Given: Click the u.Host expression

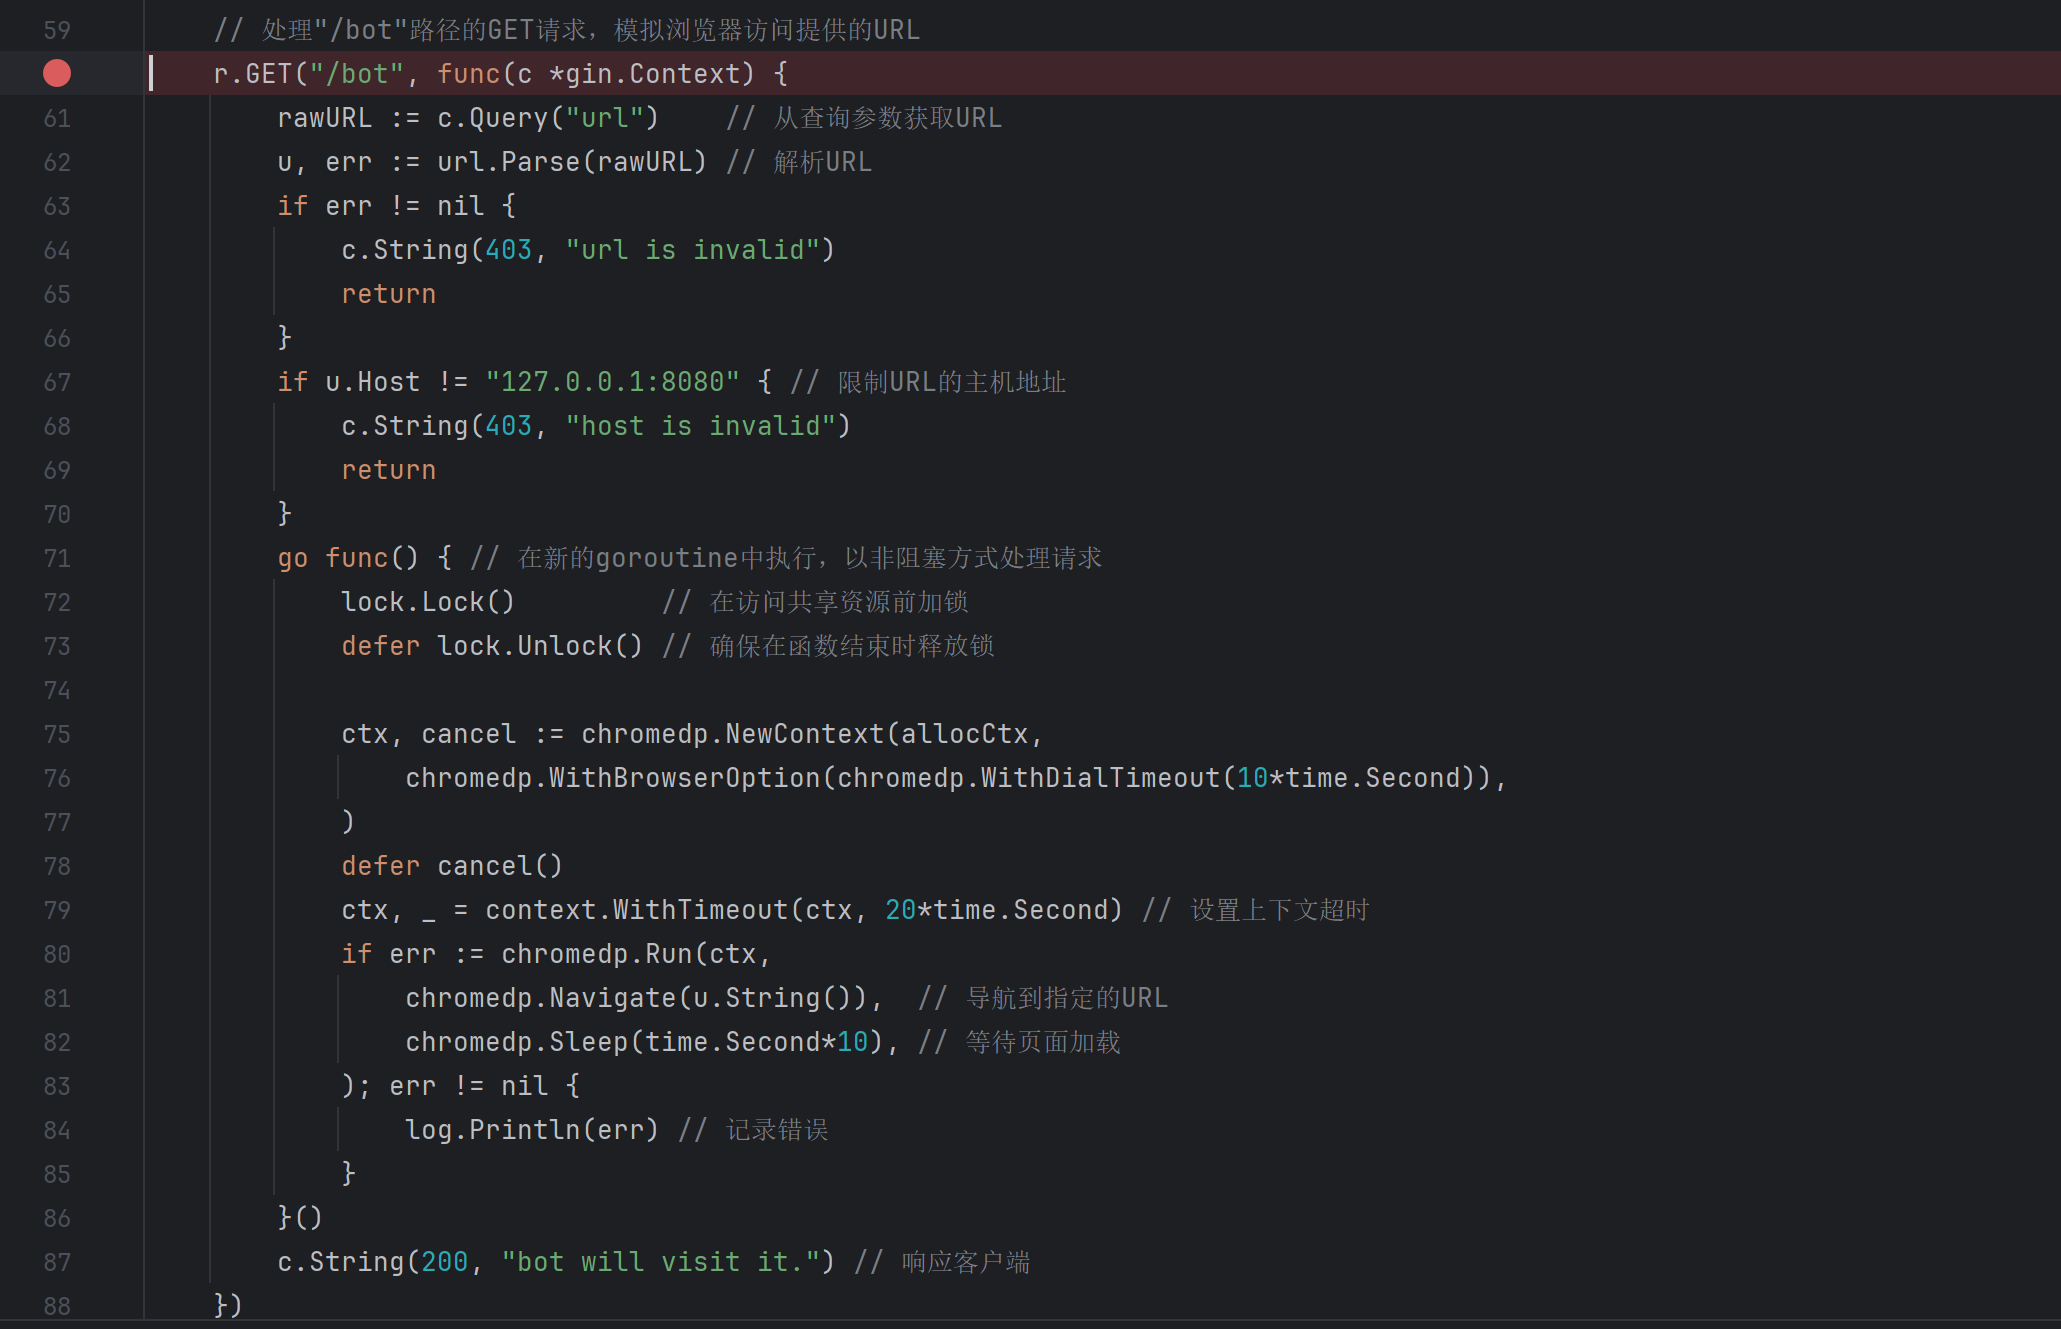Looking at the screenshot, I should point(373,382).
